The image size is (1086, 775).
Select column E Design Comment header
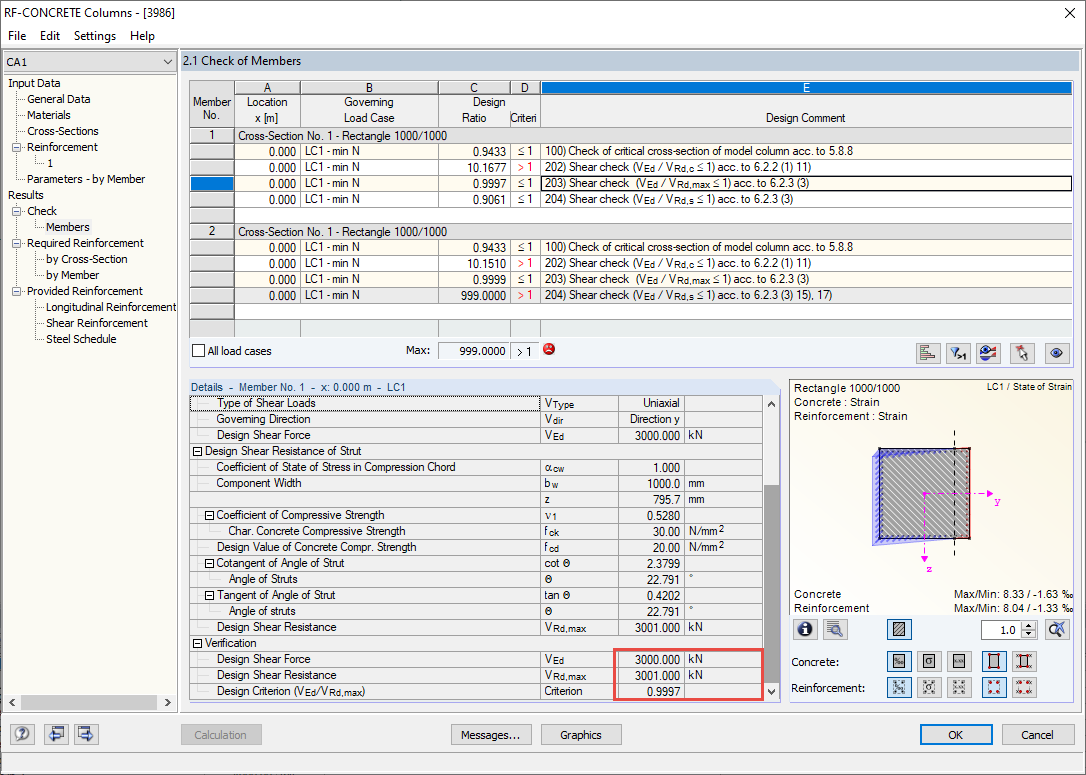[x=805, y=88]
